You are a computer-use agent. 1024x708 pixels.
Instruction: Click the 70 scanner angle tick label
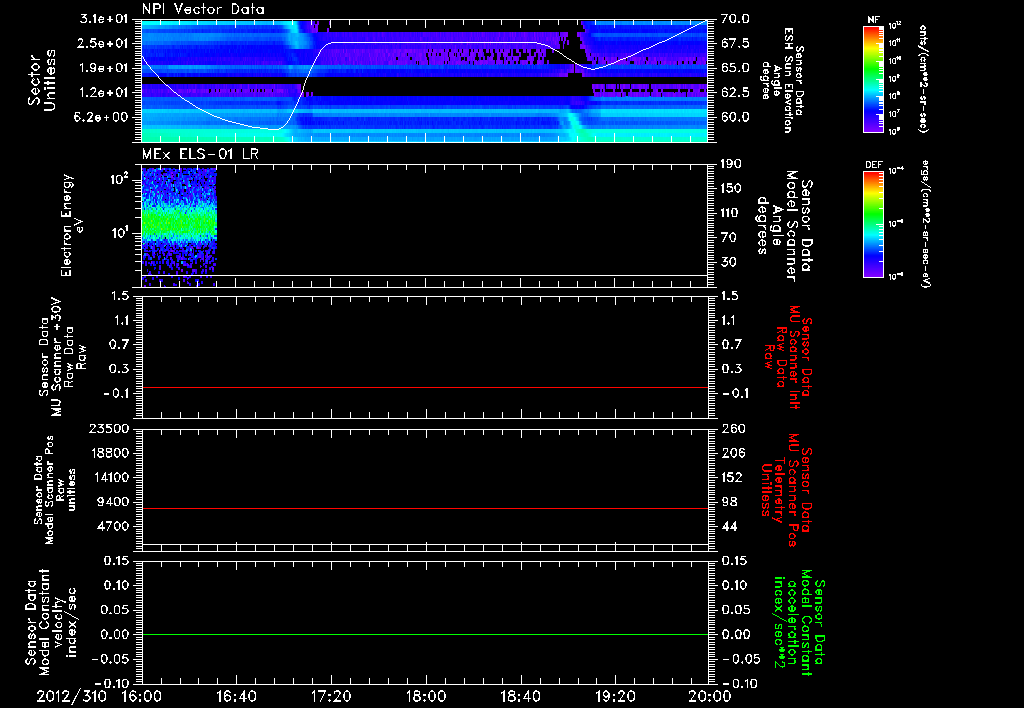coord(728,237)
